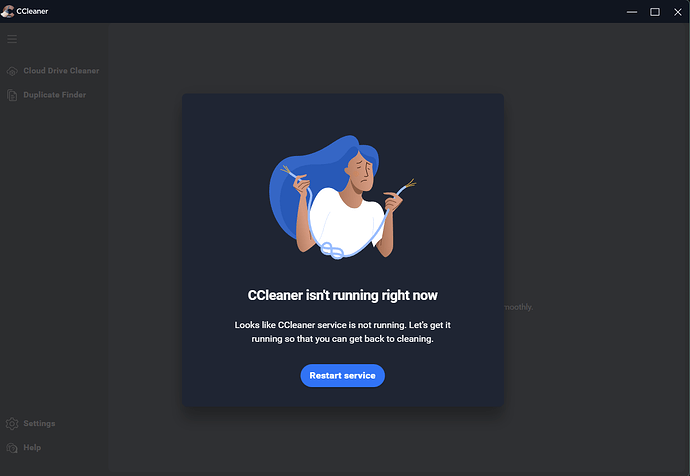The width and height of the screenshot is (690, 476).
Task: Select the Cloud Drive Cleaner label
Action: [x=61, y=71]
